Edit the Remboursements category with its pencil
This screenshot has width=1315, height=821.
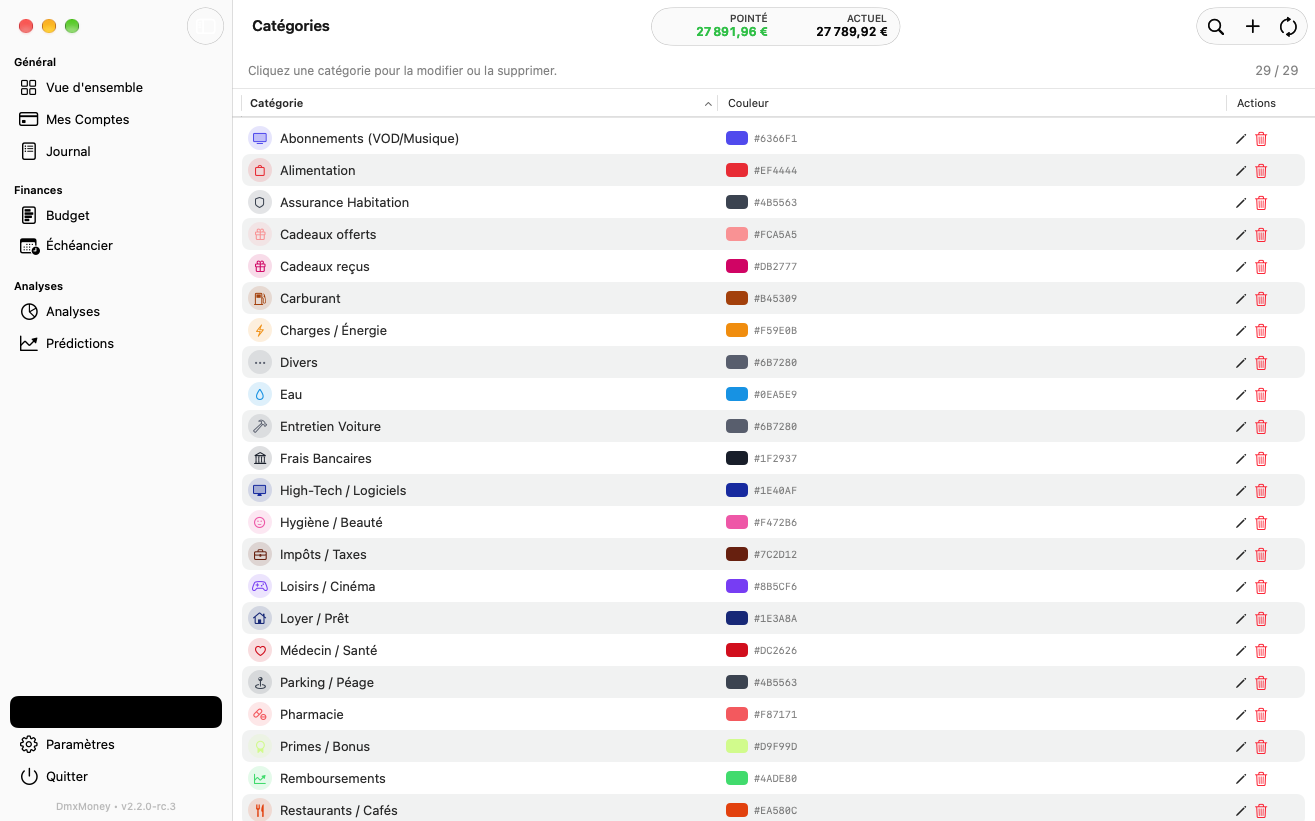tap(1241, 779)
